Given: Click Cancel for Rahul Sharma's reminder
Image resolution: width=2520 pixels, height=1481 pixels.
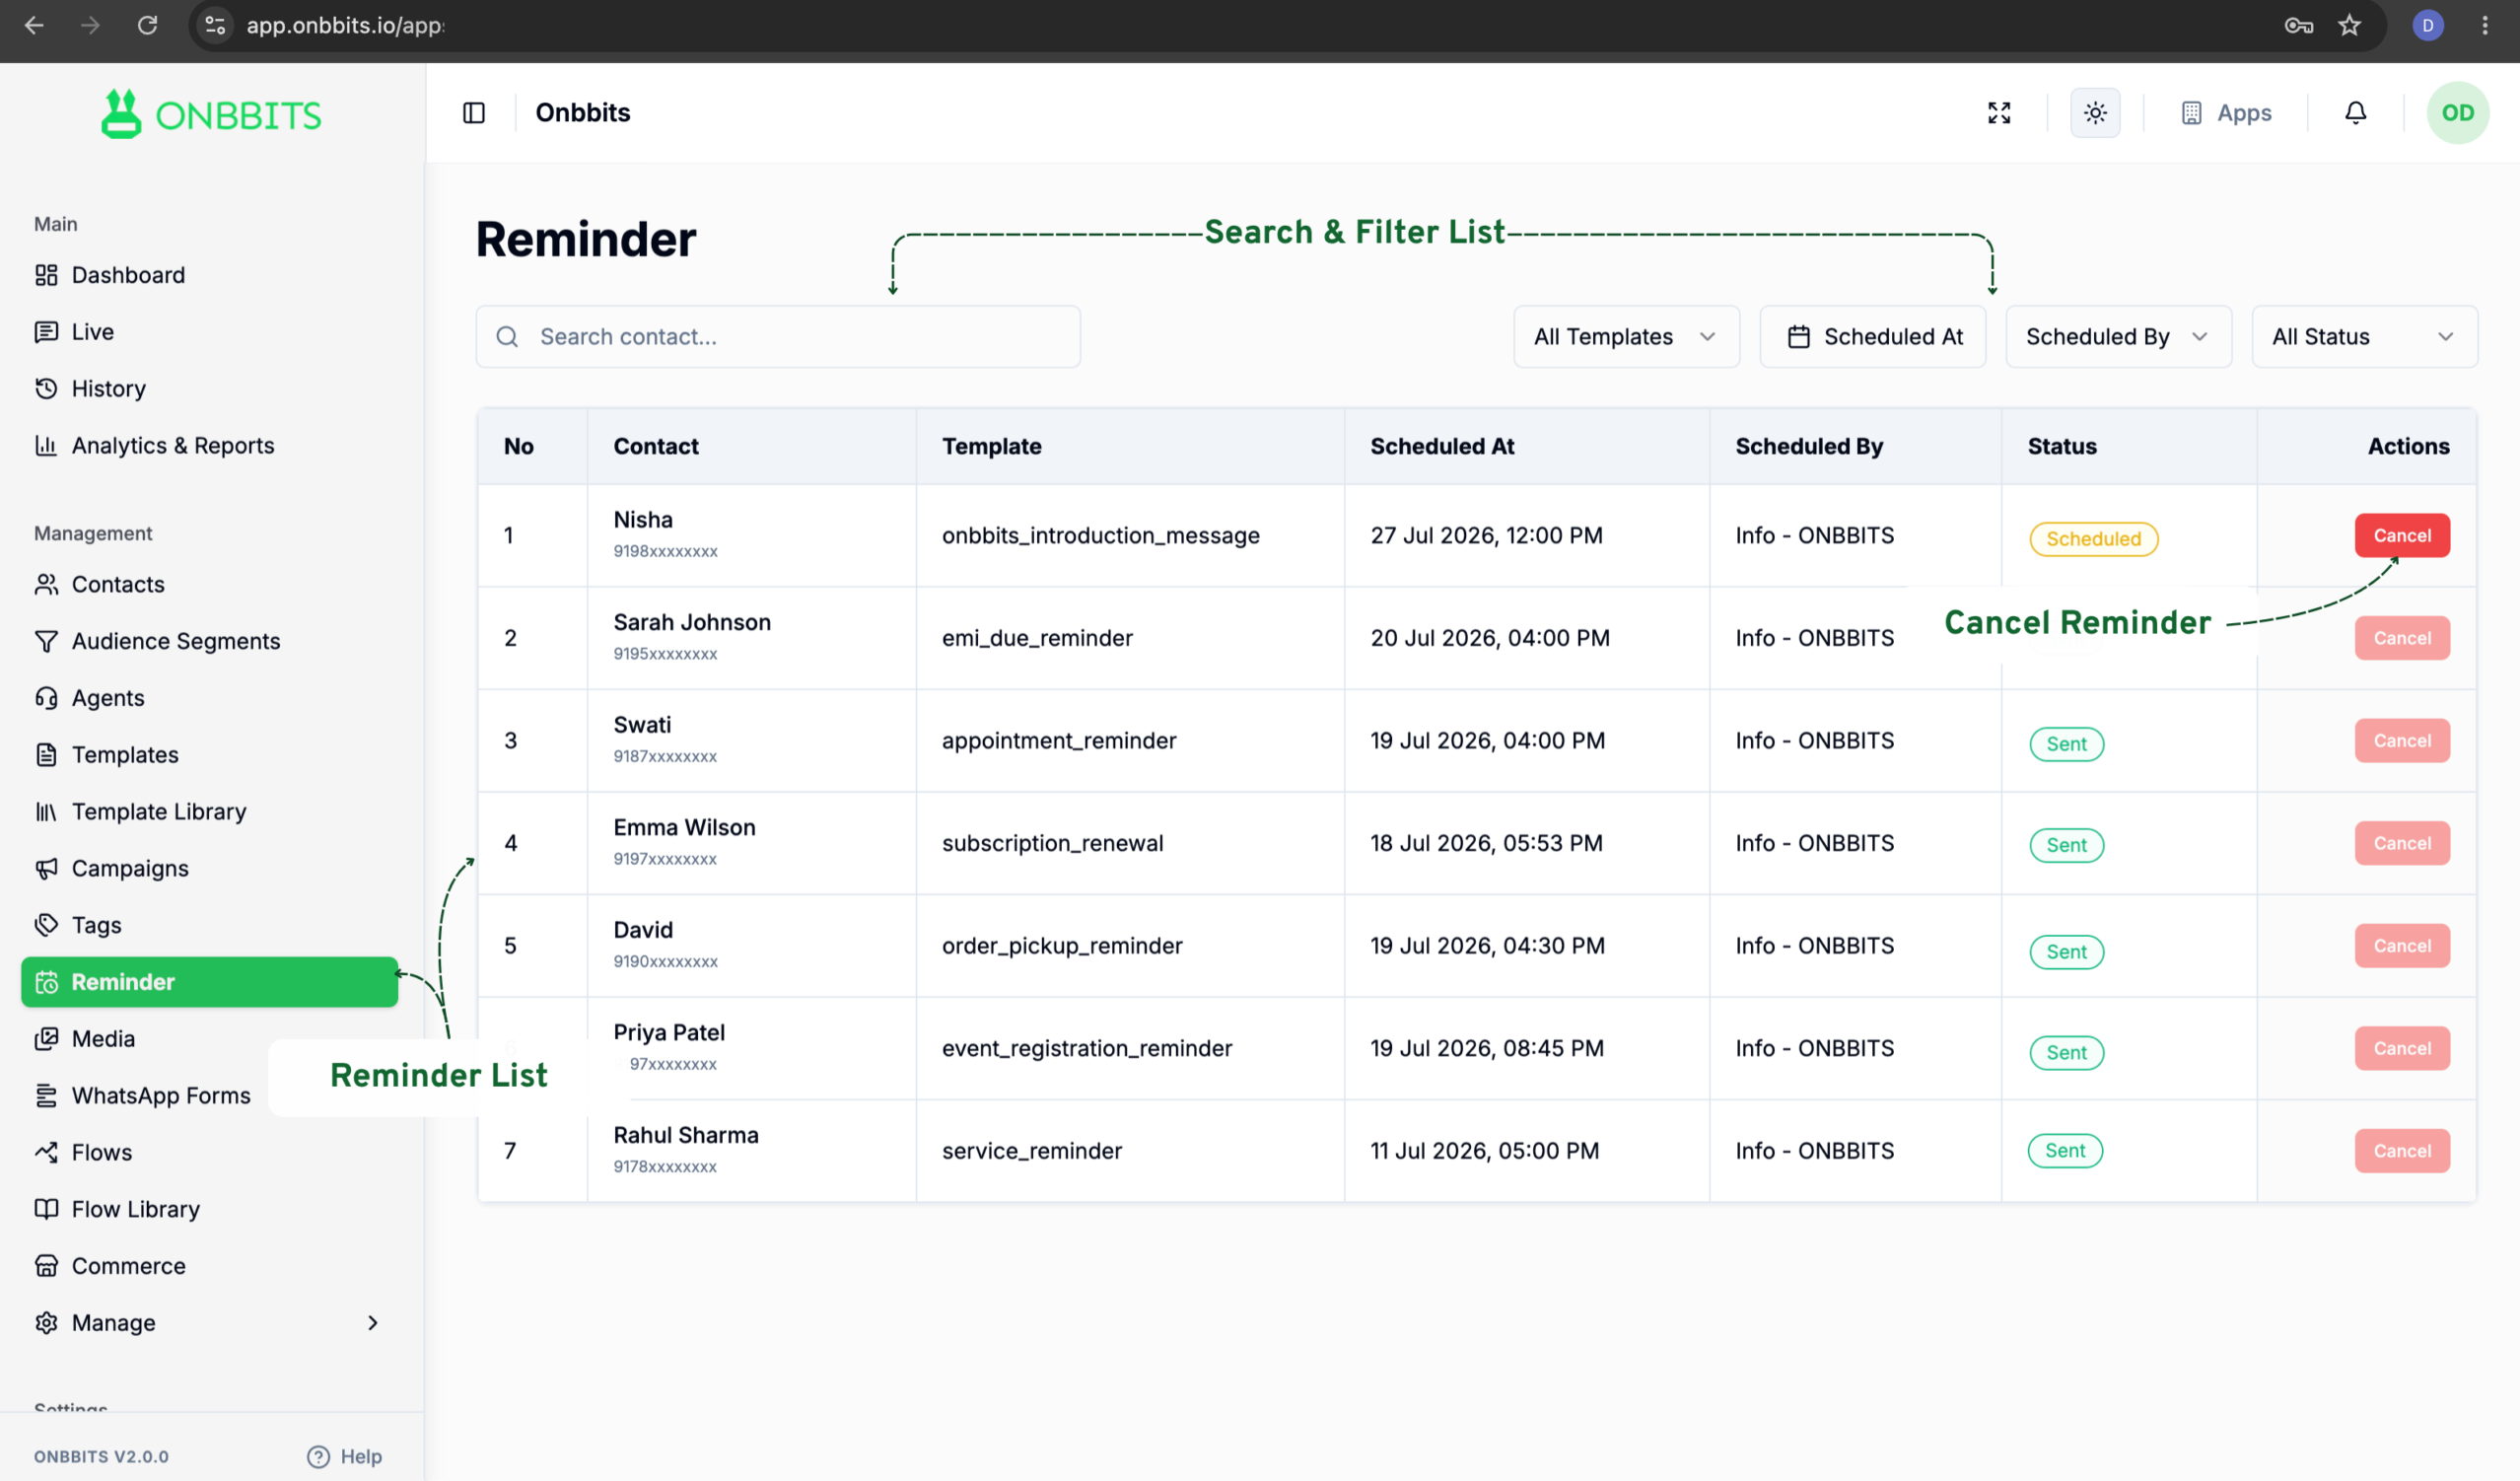Looking at the screenshot, I should point(2401,1150).
